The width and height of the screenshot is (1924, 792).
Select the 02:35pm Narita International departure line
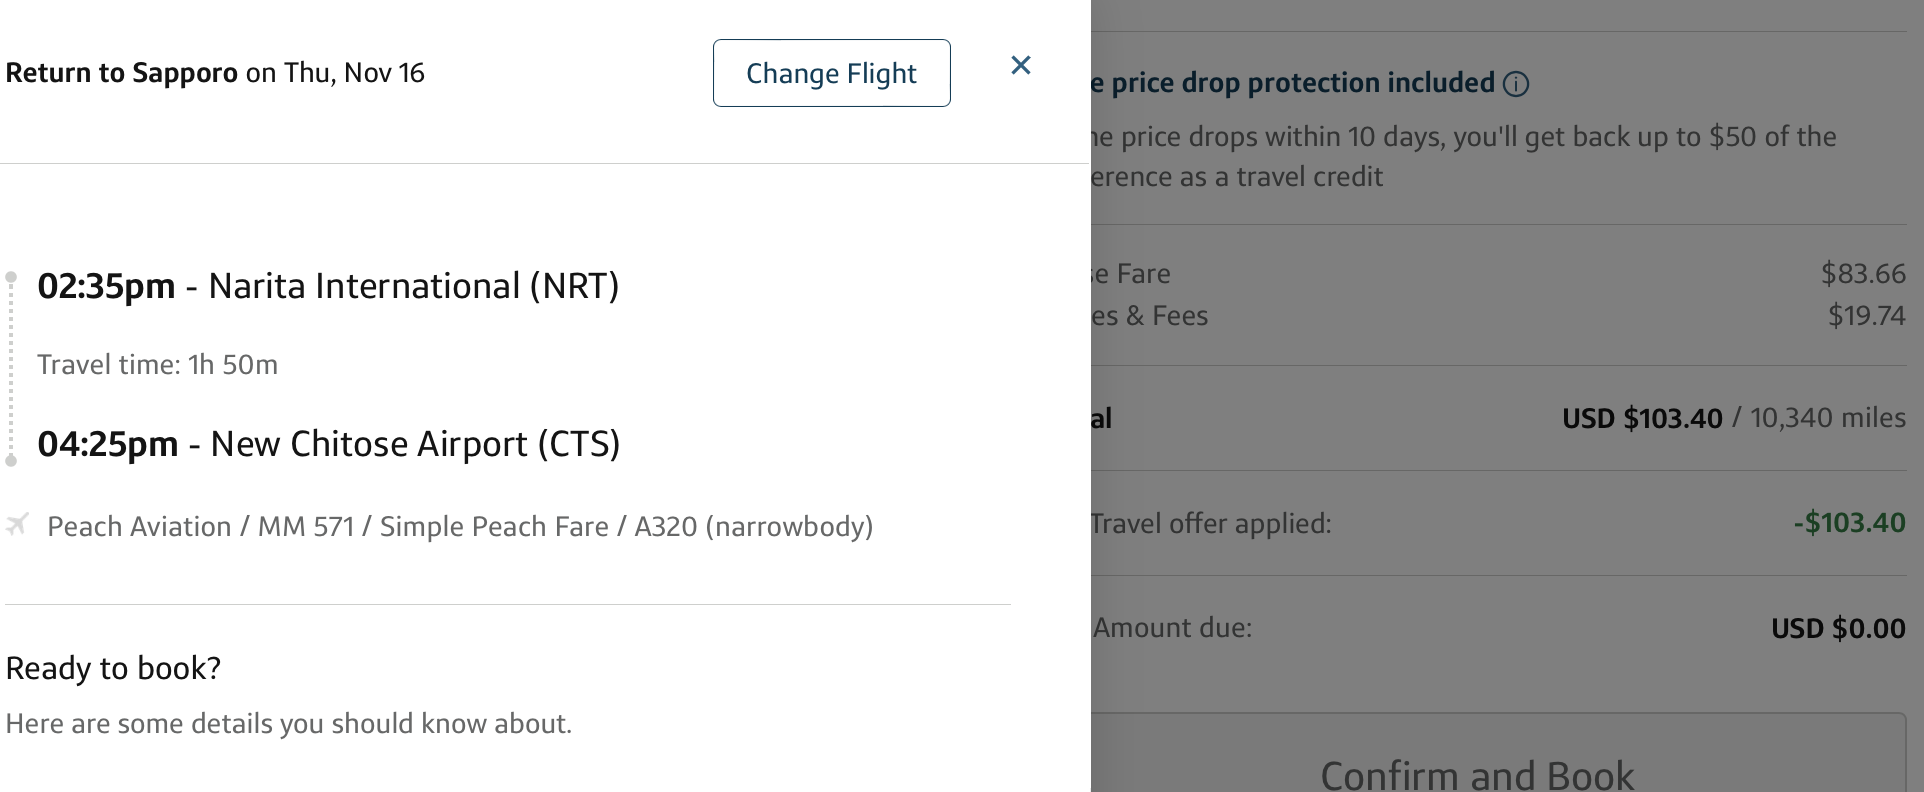328,286
